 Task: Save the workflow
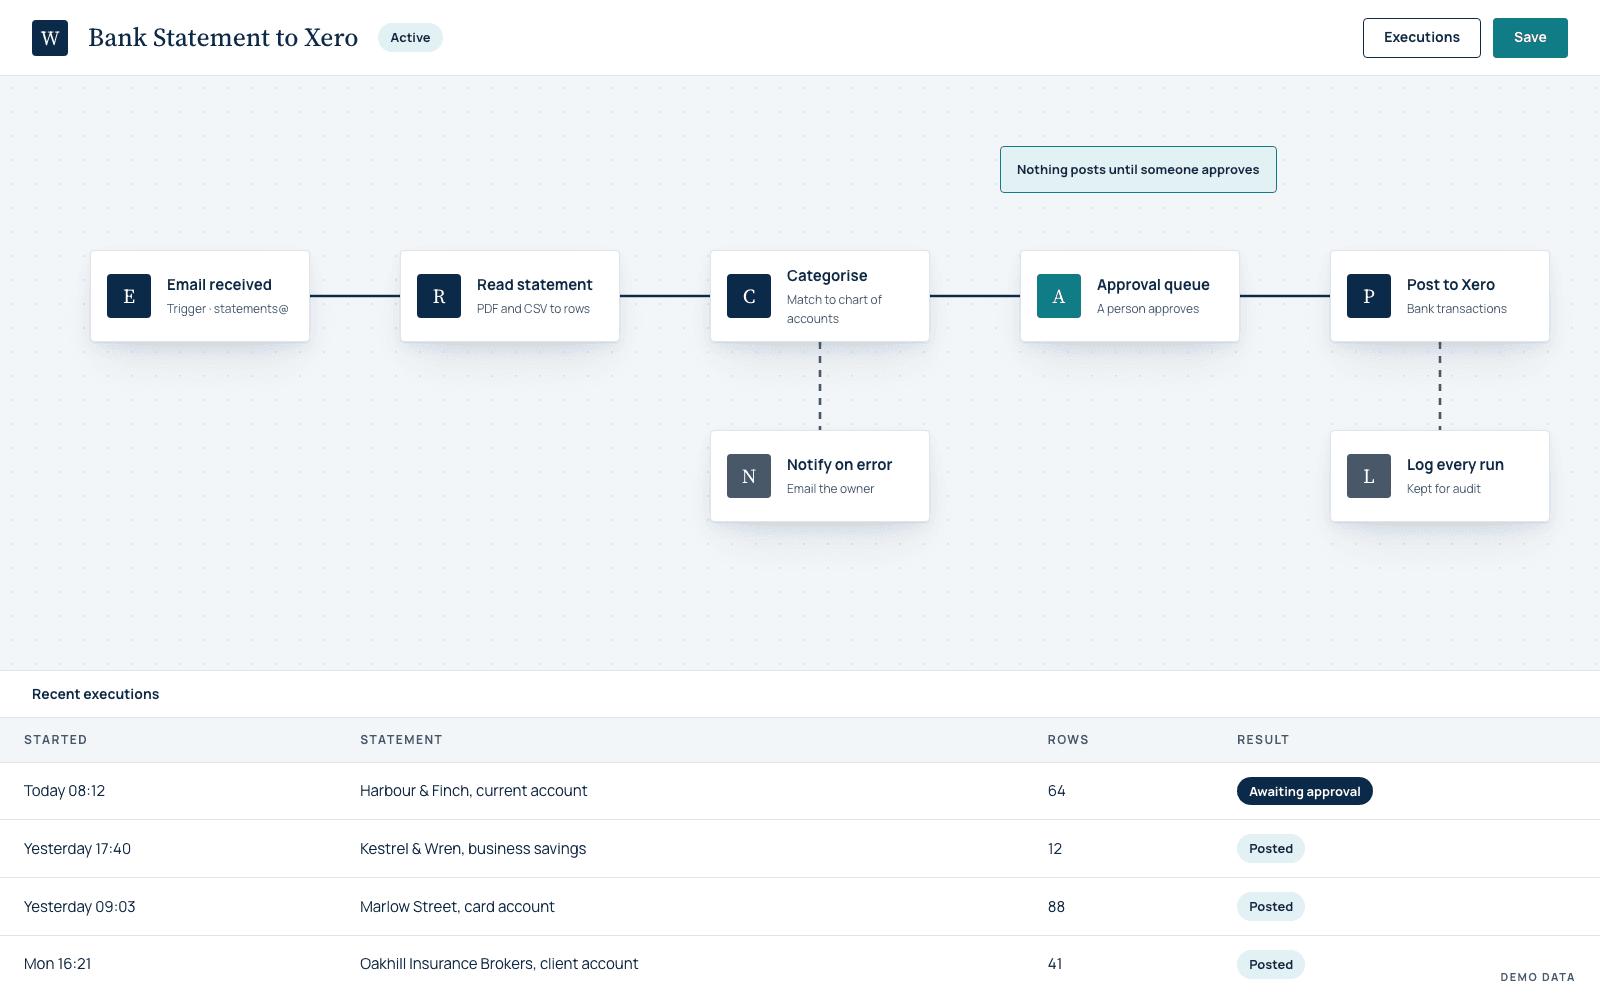pos(1530,38)
